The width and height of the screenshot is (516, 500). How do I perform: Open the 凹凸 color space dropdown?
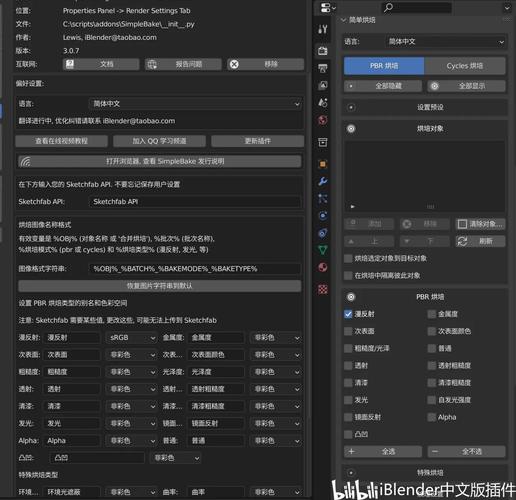coord(176,458)
